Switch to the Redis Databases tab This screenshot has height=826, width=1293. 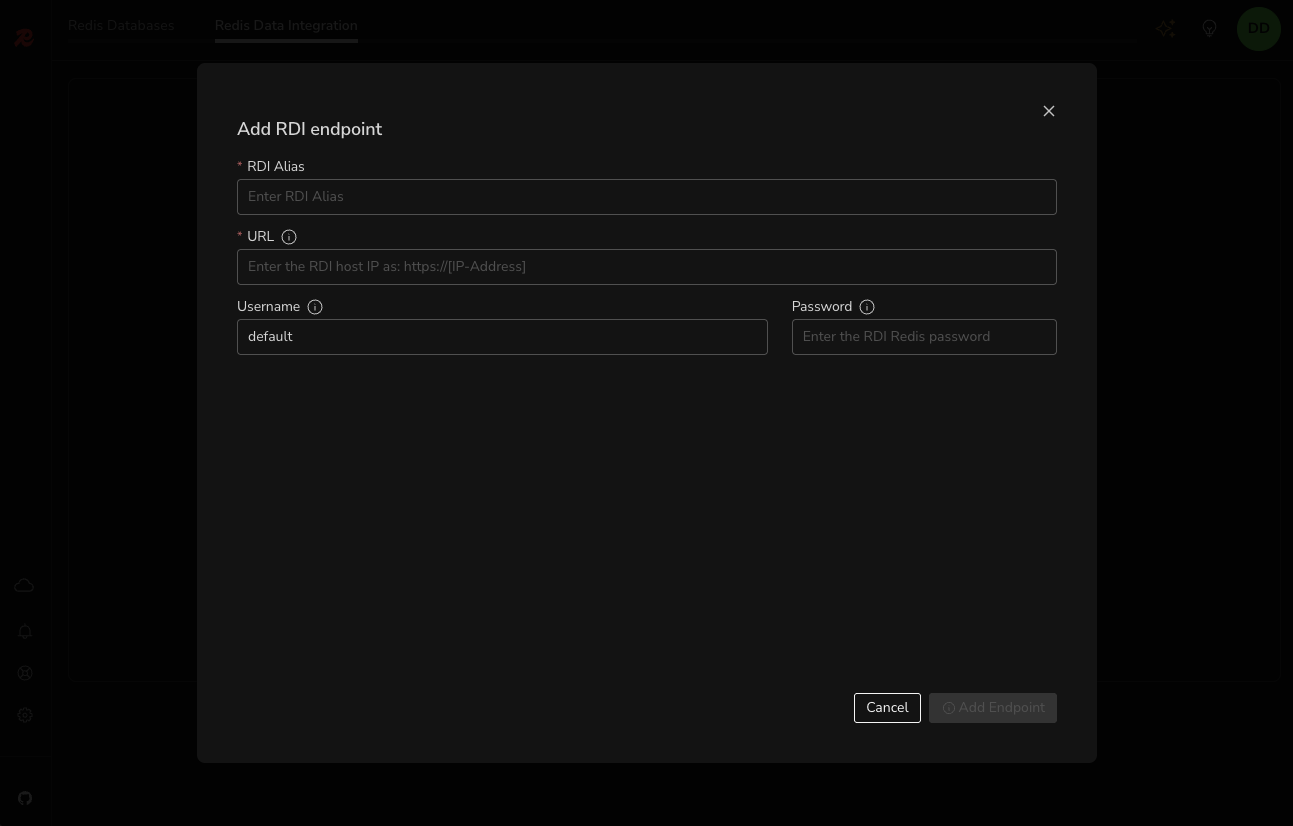click(x=121, y=26)
